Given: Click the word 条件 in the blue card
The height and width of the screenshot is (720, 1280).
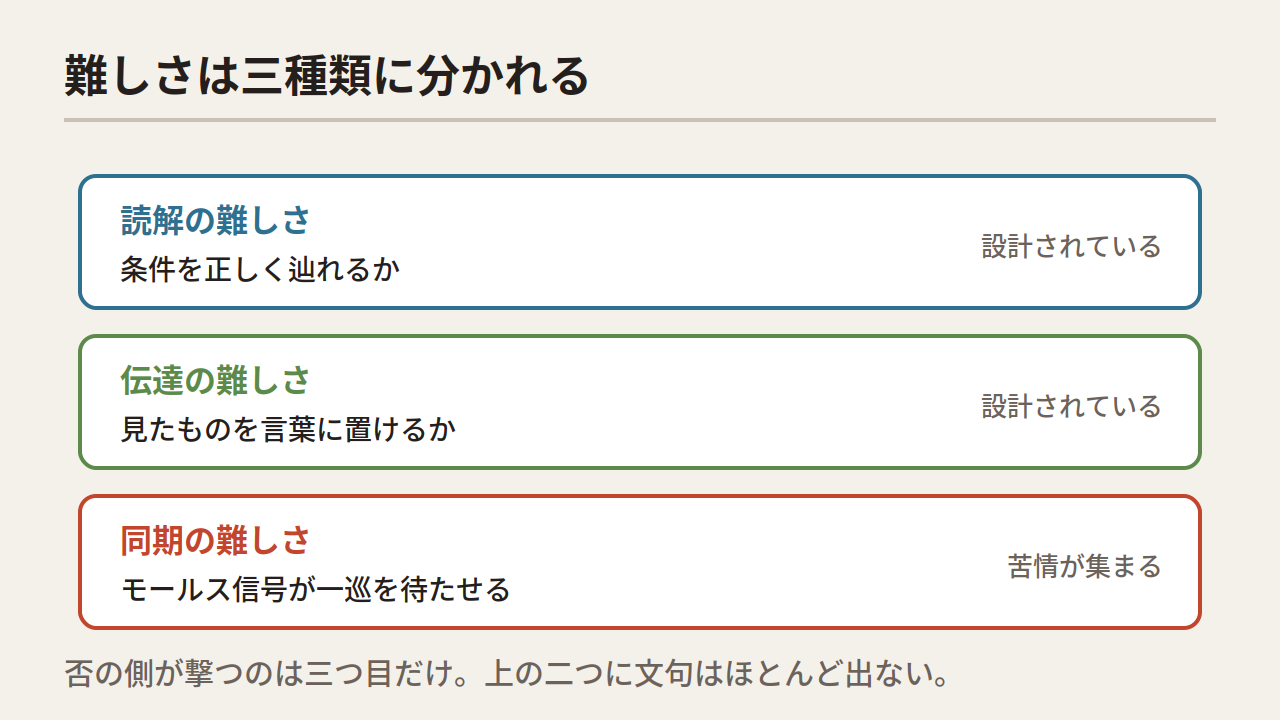Looking at the screenshot, I should [149, 270].
